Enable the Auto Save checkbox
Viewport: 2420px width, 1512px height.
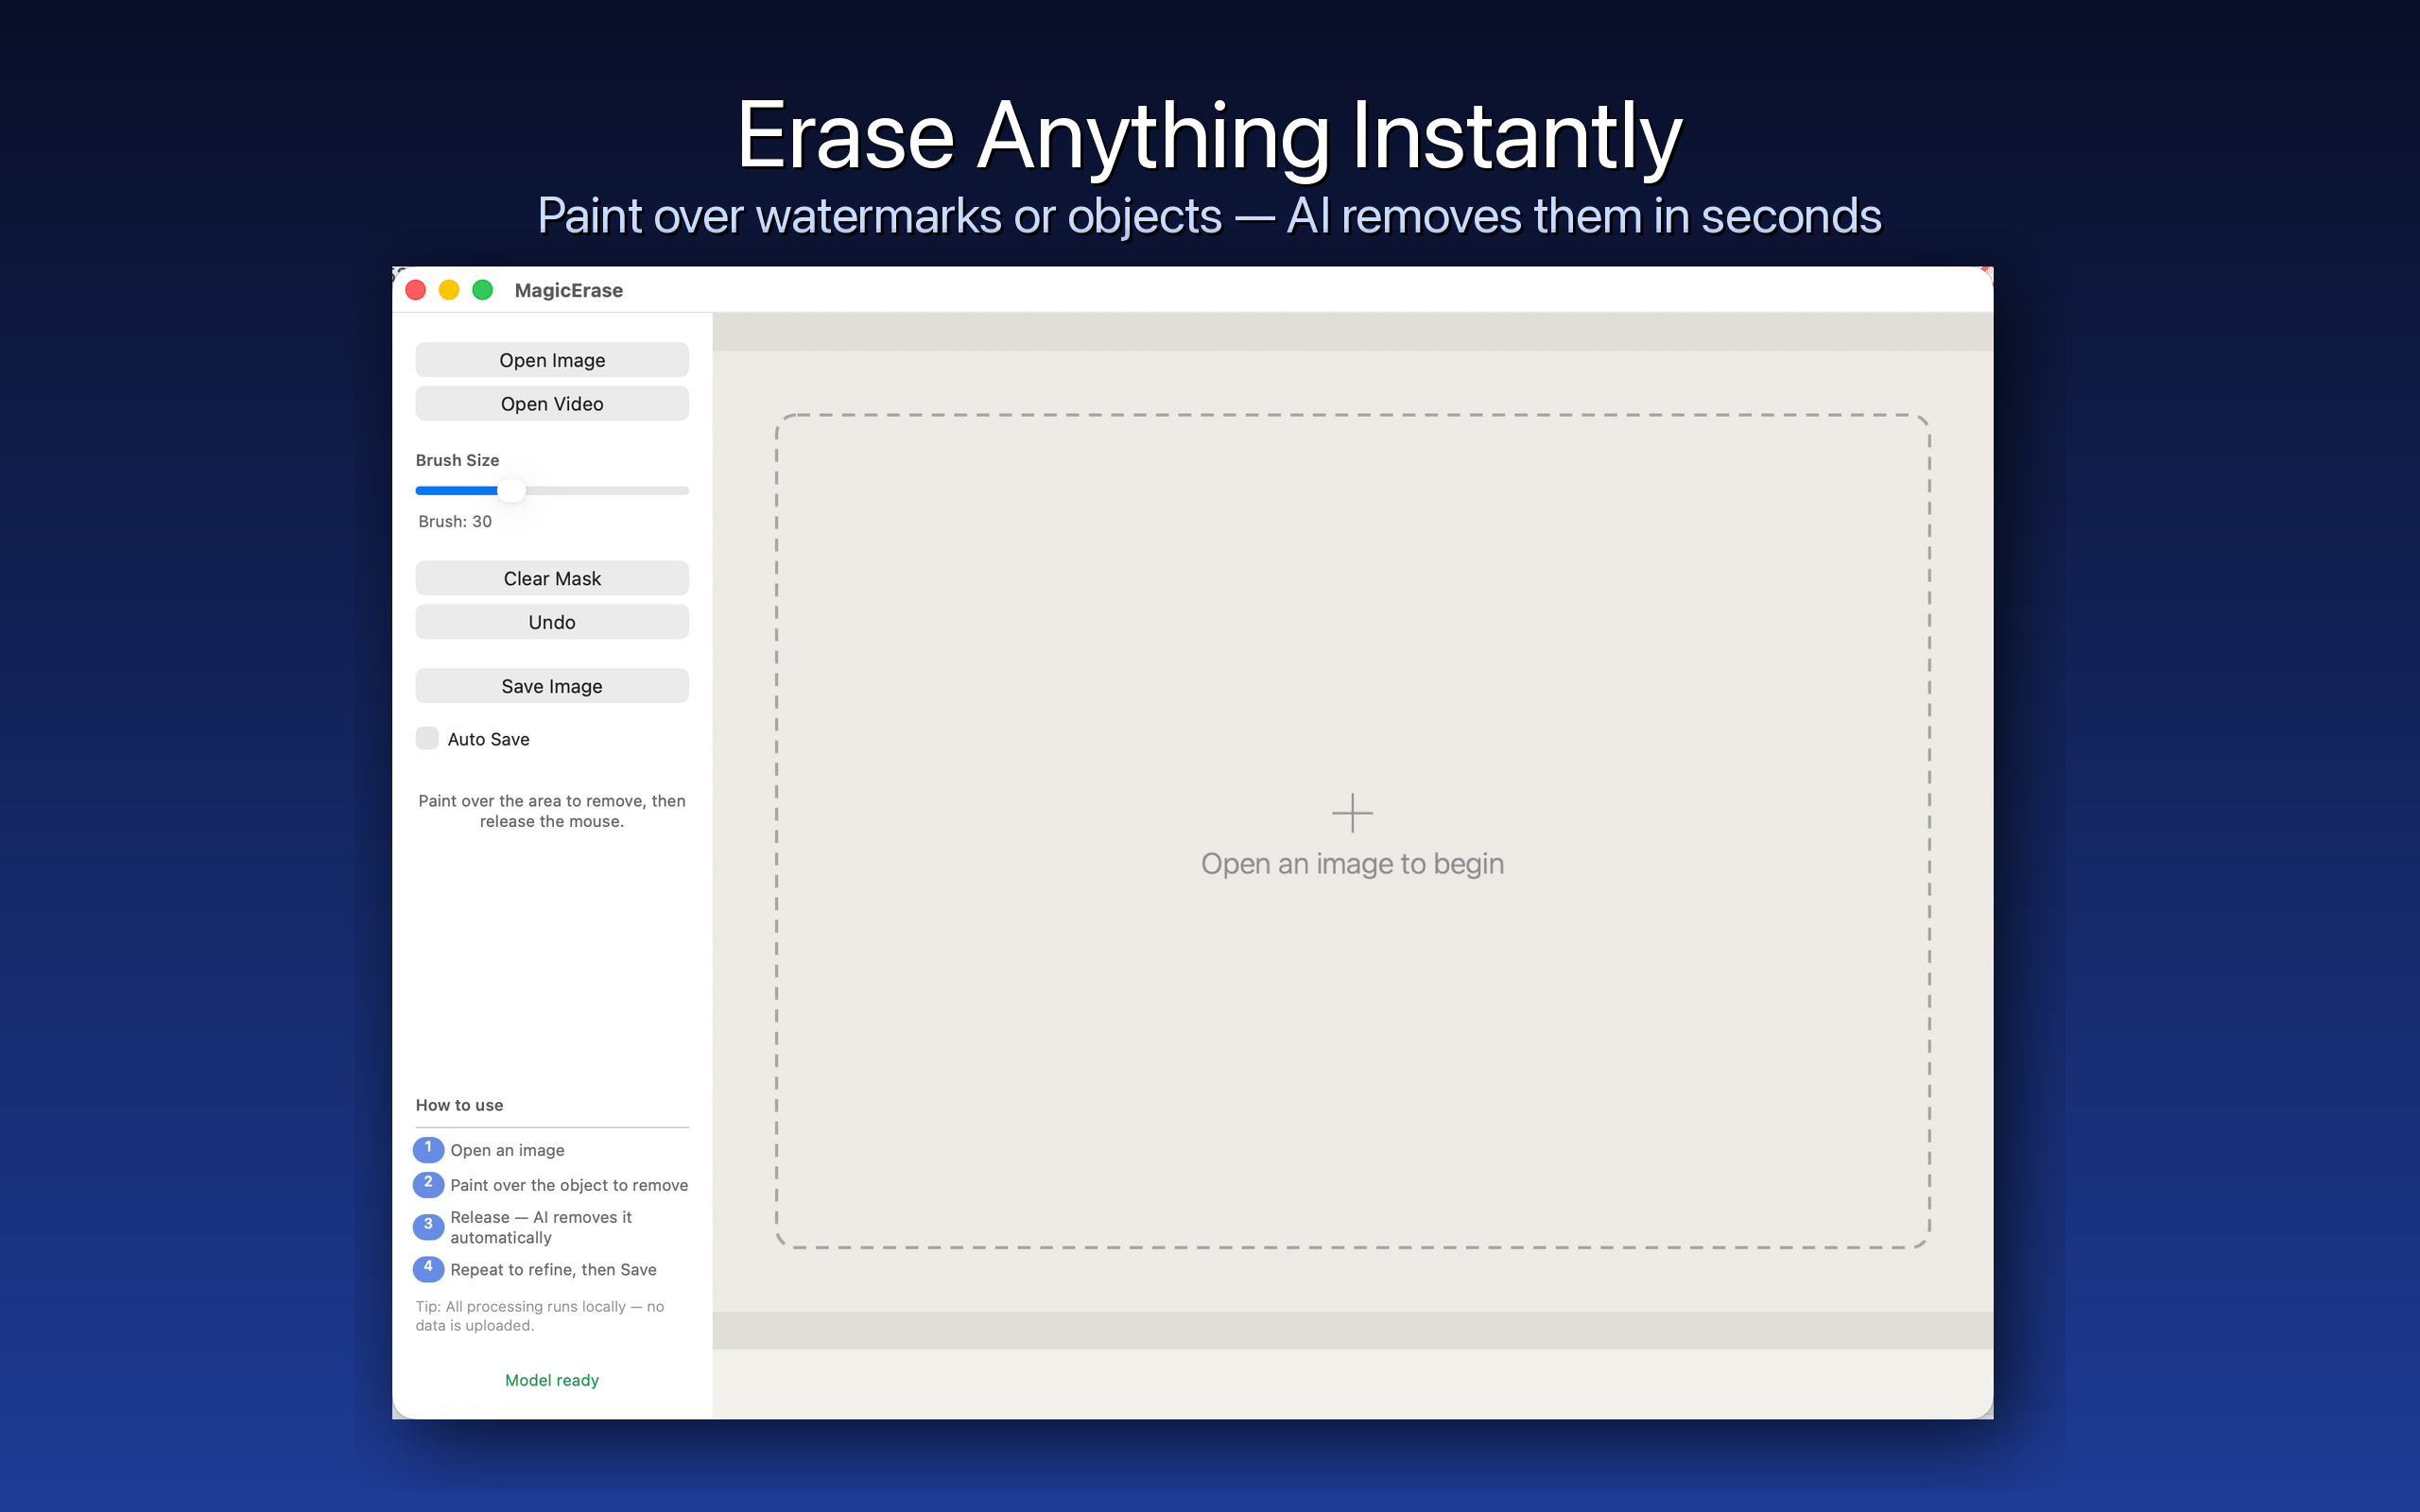pos(427,738)
